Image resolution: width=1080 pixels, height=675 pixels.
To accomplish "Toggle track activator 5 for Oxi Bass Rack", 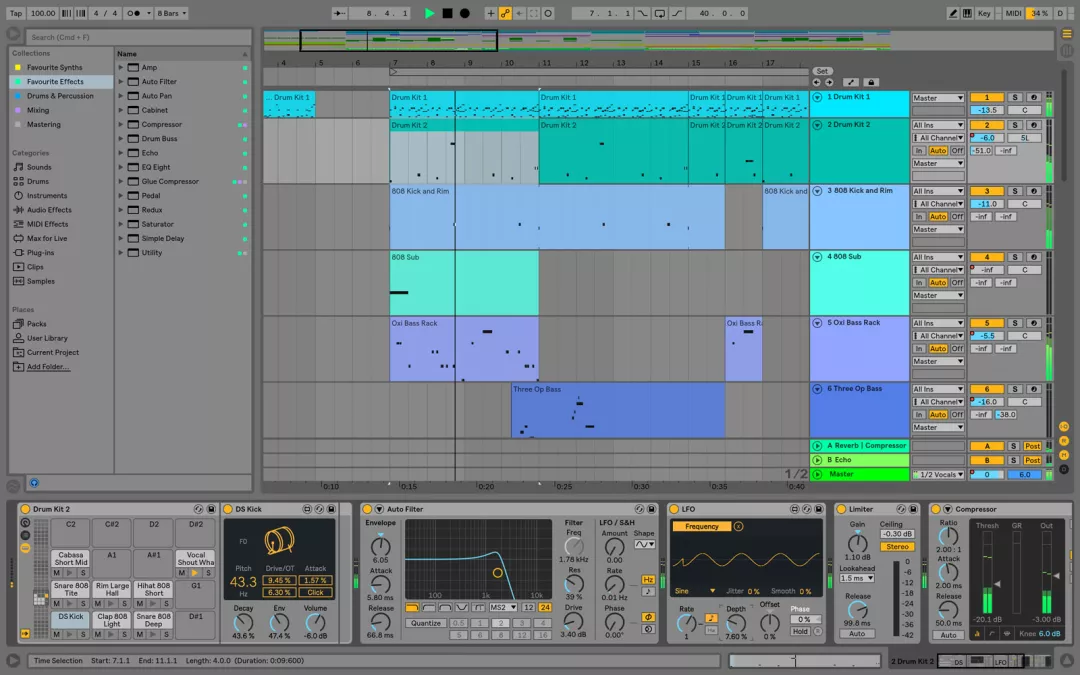I will click(986, 323).
